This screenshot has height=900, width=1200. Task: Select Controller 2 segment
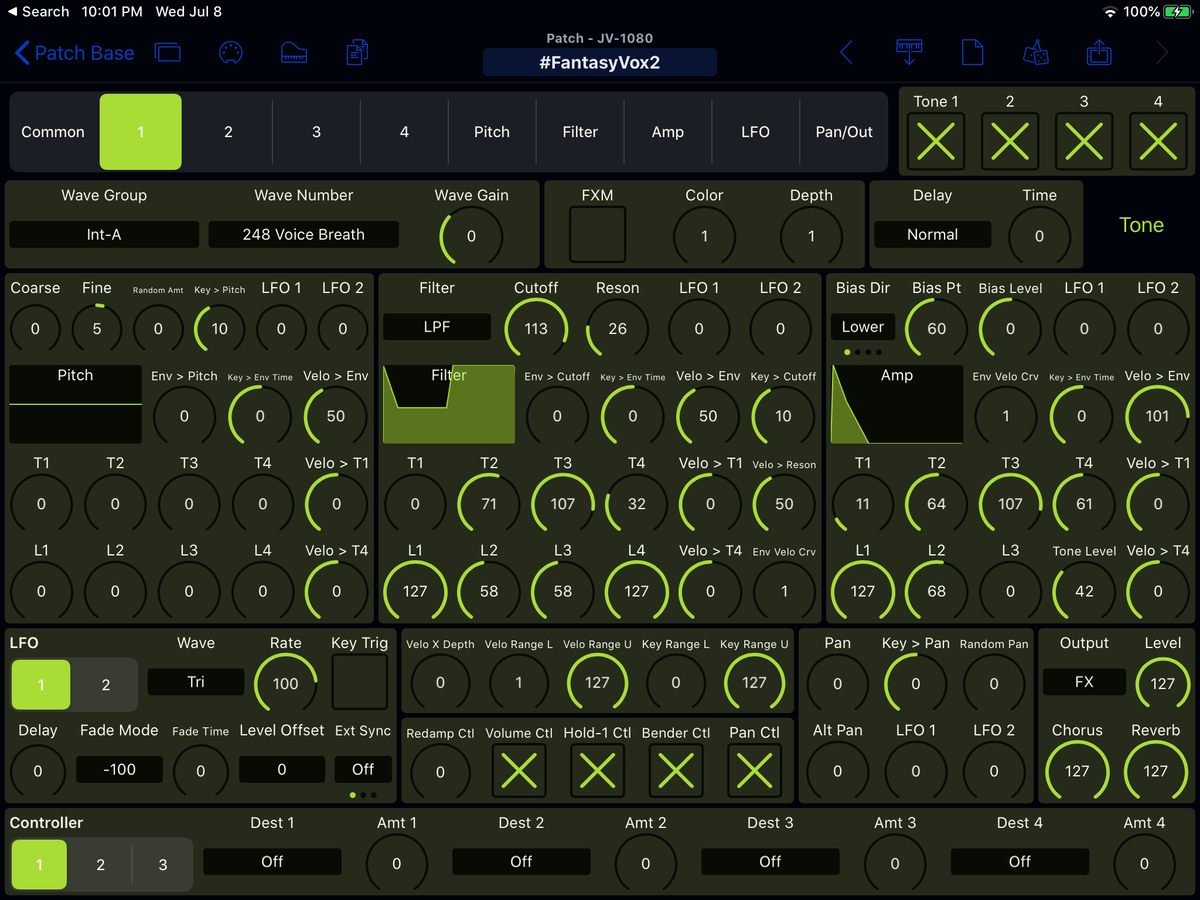pos(100,865)
